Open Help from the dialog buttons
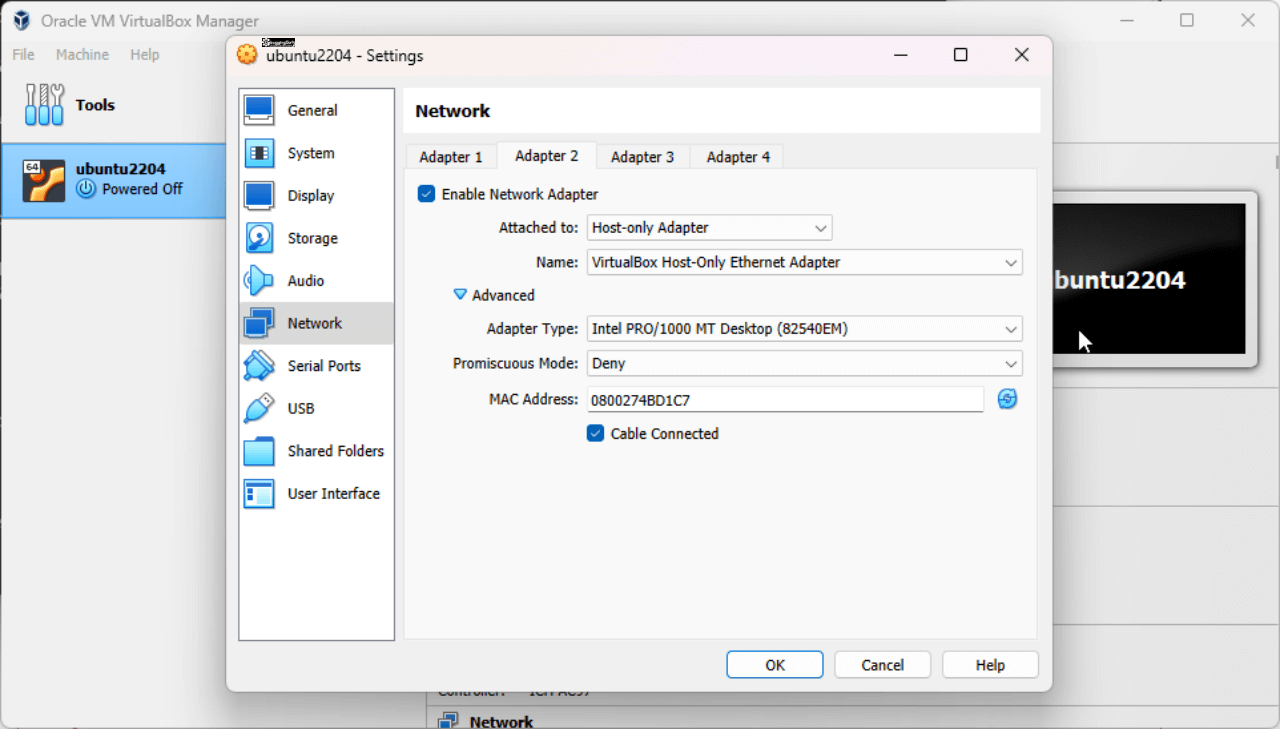 [x=990, y=664]
